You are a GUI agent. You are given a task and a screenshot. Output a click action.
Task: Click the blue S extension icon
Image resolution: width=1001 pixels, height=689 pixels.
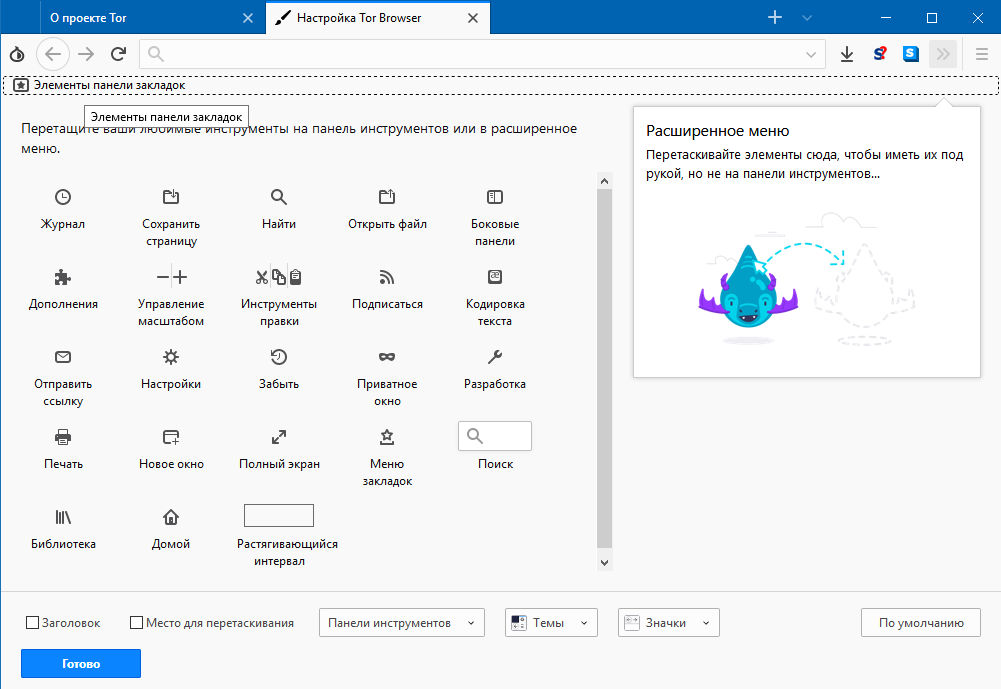pyautogui.click(x=911, y=54)
